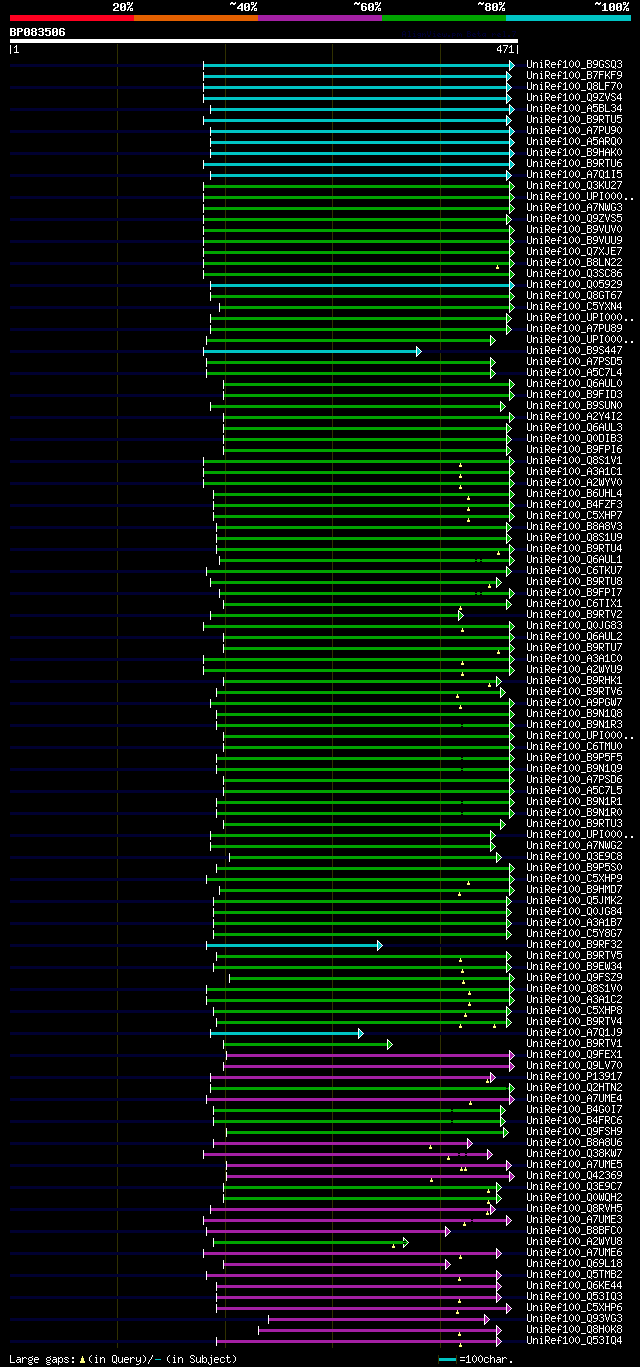Click the UniRef100_Q05929 label
640x1367 pixels.
[574, 285]
